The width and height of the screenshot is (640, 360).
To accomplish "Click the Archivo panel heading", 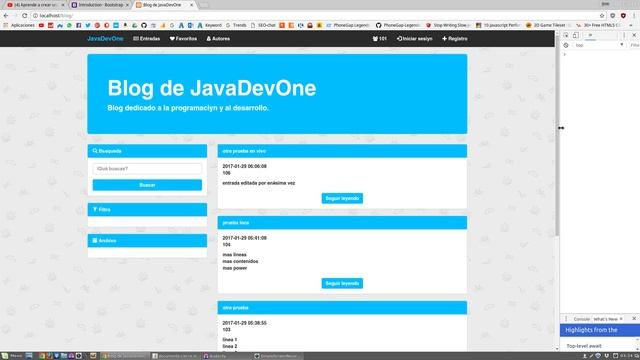I will point(147,240).
